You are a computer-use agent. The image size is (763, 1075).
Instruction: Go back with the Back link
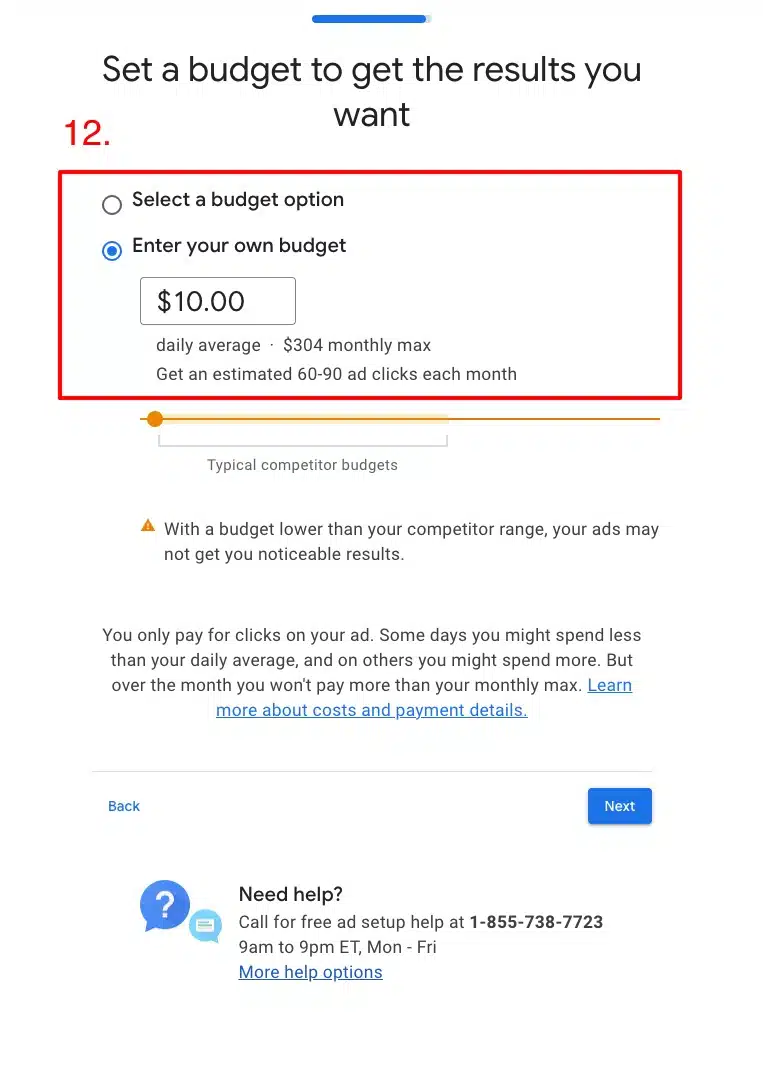tap(123, 806)
